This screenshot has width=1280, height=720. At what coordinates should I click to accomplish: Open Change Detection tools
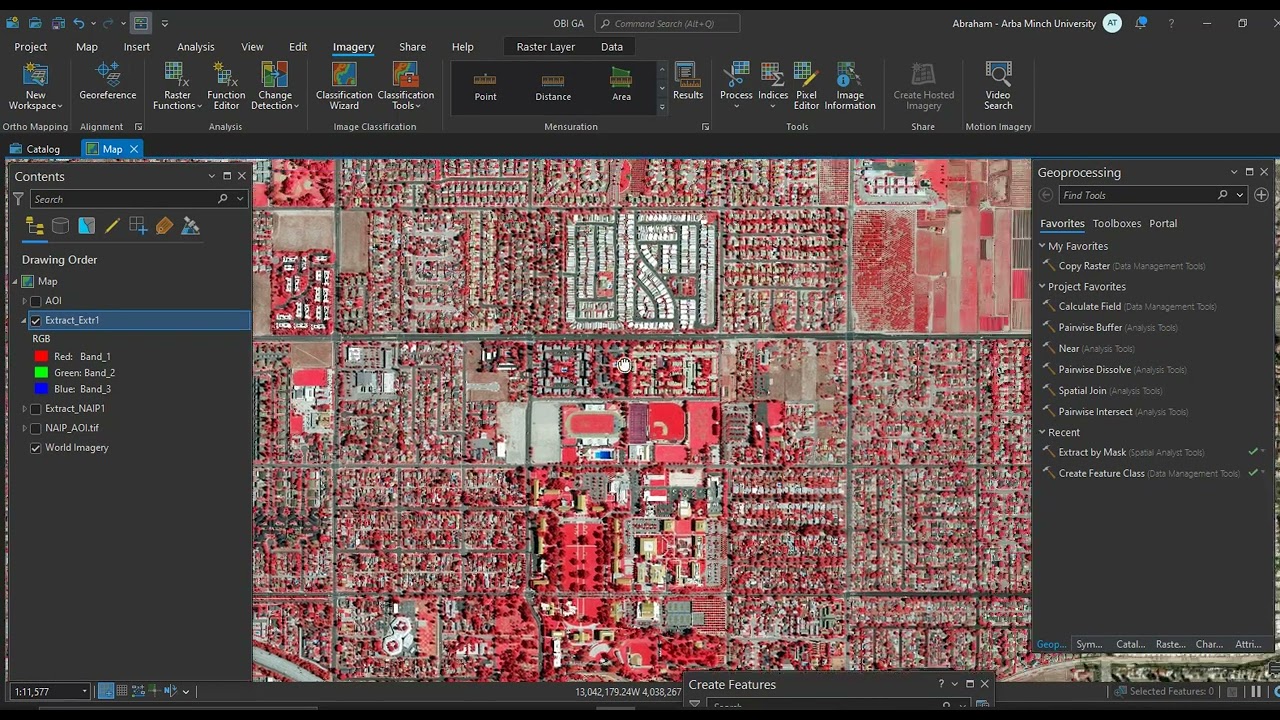point(275,86)
